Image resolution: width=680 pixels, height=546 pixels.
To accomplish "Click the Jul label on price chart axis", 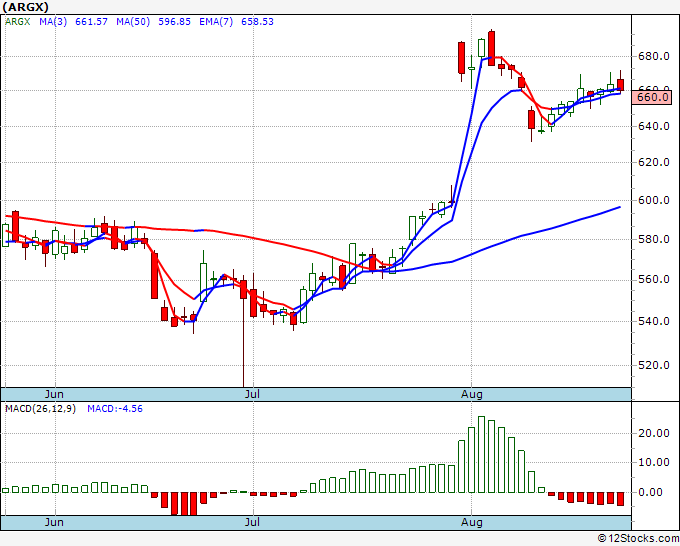I will point(252,395).
